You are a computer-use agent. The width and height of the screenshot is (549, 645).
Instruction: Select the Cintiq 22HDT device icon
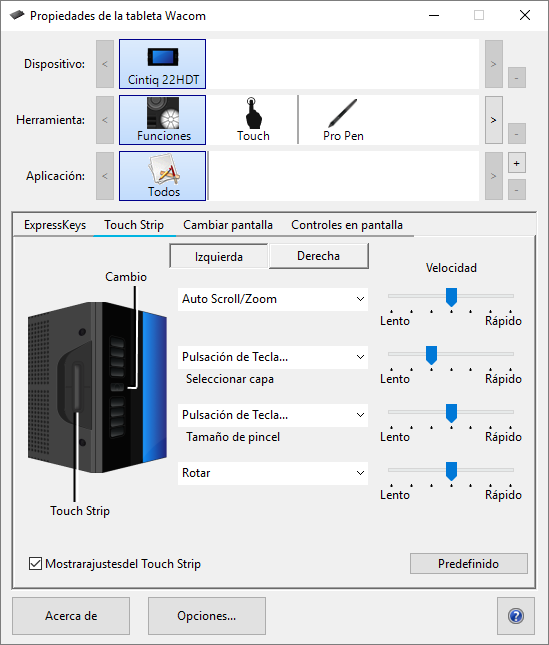pyautogui.click(x=162, y=64)
